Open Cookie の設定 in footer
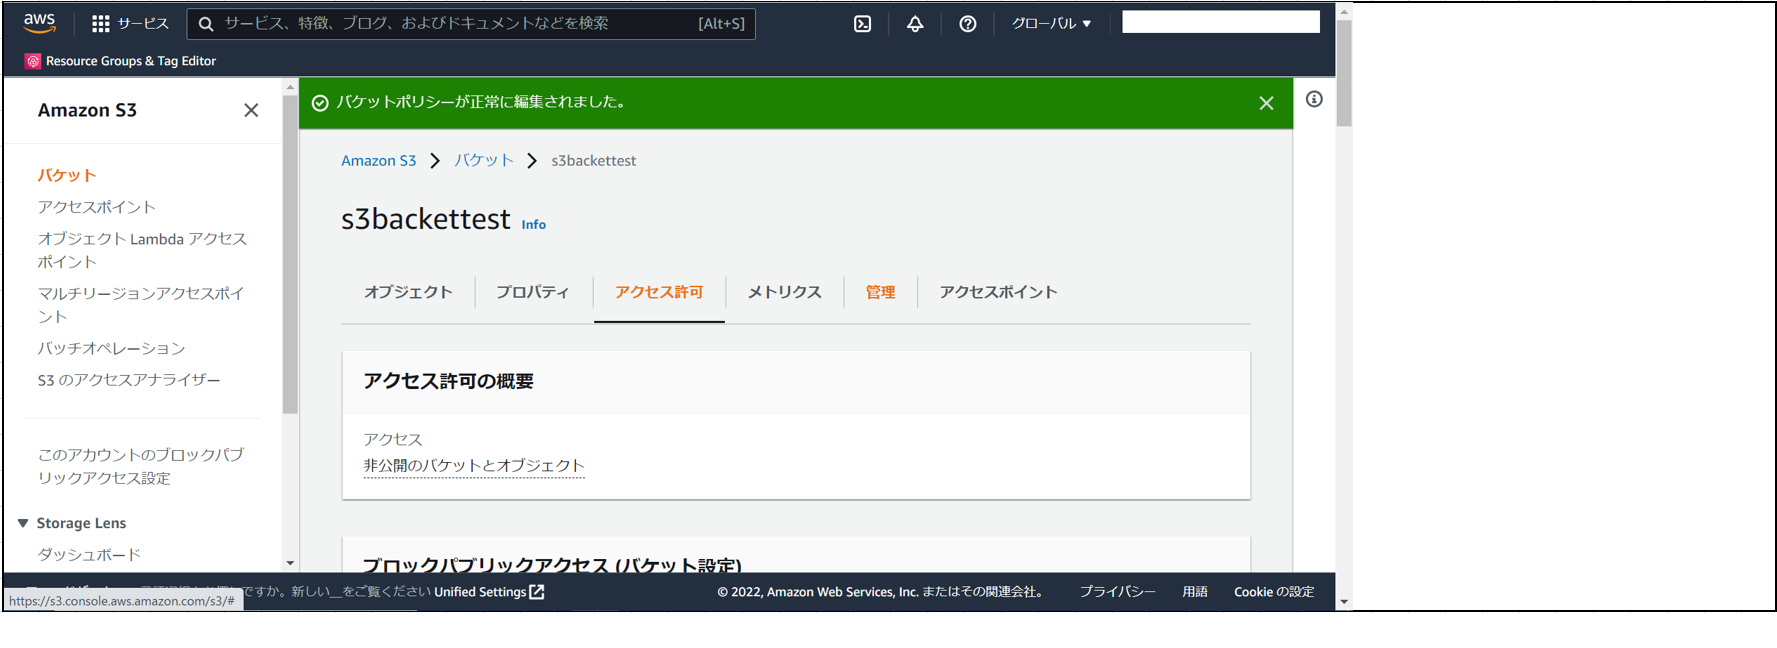This screenshot has height=648, width=1777. (1274, 592)
